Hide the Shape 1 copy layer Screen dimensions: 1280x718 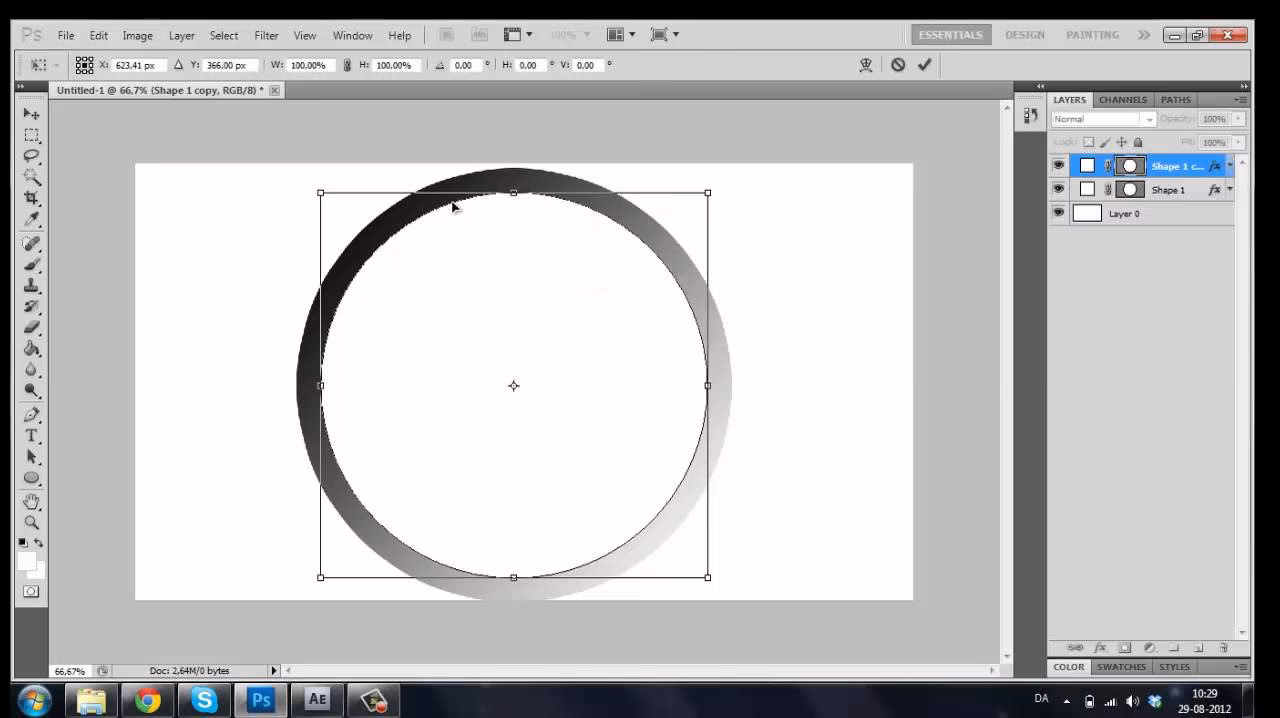1059,166
